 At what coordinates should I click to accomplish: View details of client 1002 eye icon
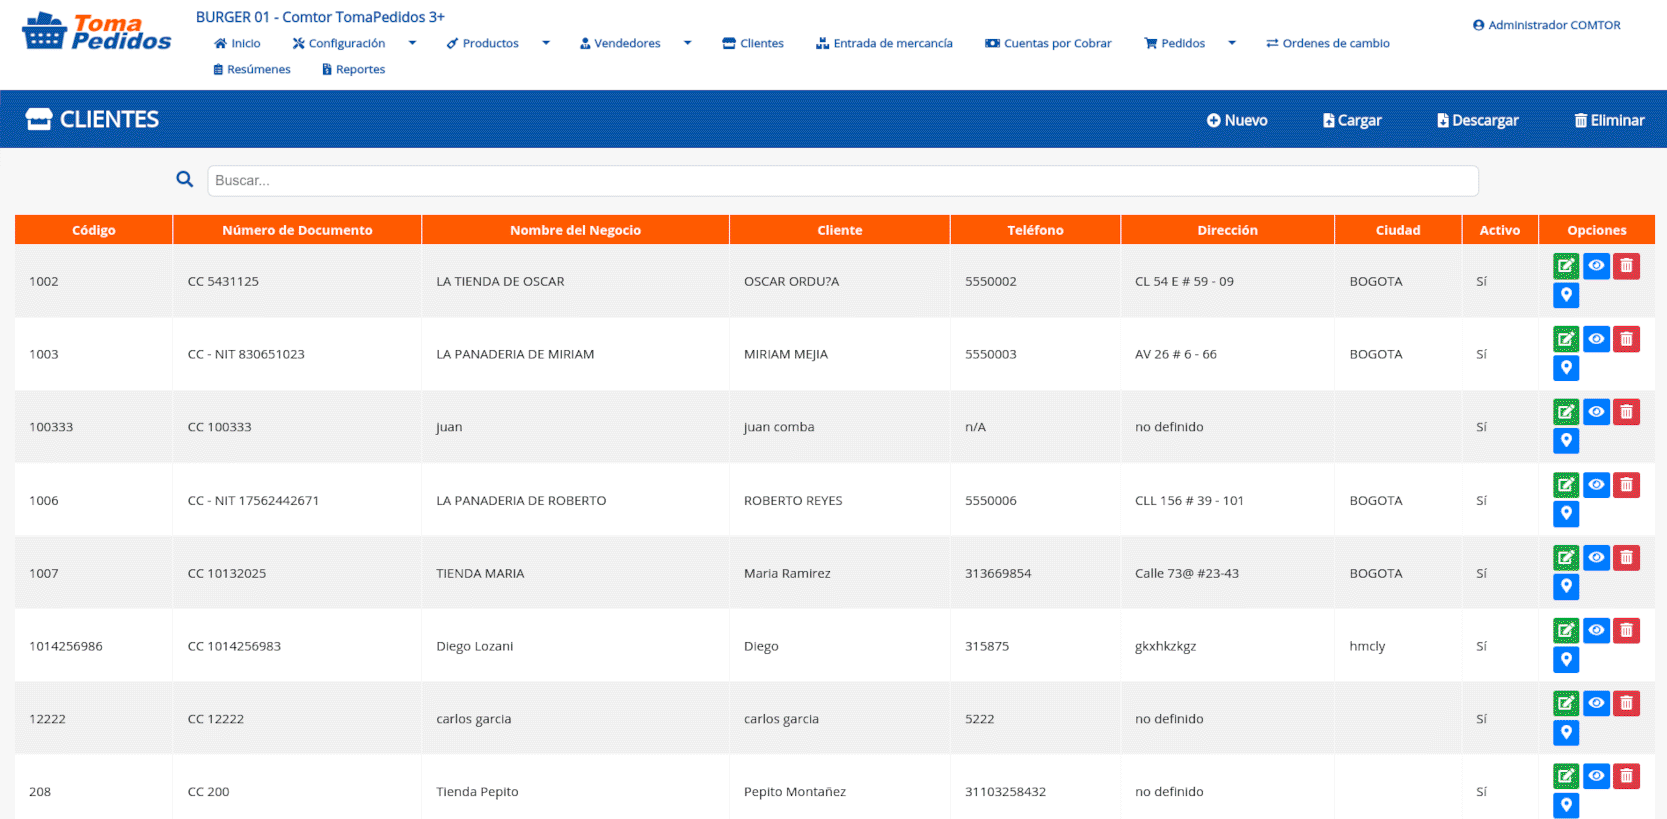(x=1597, y=266)
